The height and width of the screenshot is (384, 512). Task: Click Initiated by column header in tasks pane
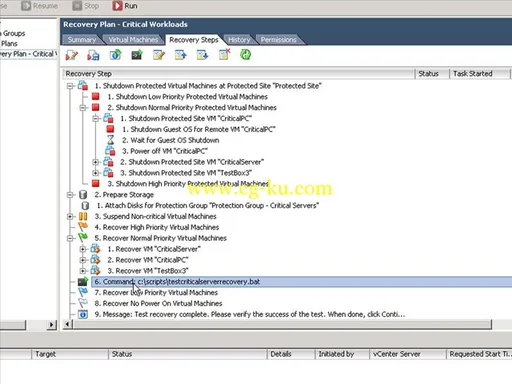click(342, 354)
